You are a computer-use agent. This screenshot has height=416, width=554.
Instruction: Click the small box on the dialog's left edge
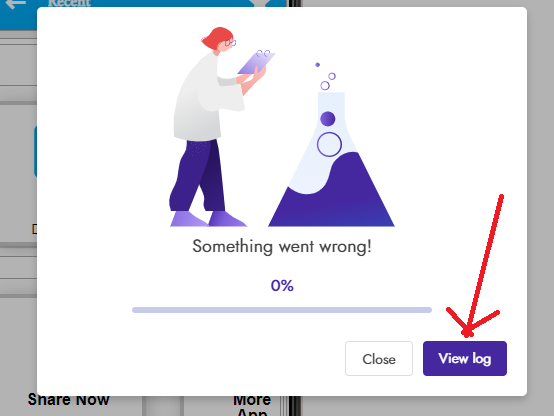coord(34,229)
